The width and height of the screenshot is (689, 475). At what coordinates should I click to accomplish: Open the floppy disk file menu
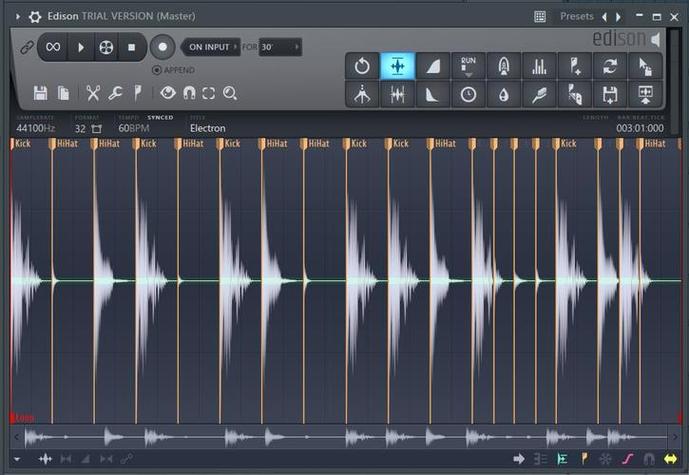pyautogui.click(x=40, y=93)
